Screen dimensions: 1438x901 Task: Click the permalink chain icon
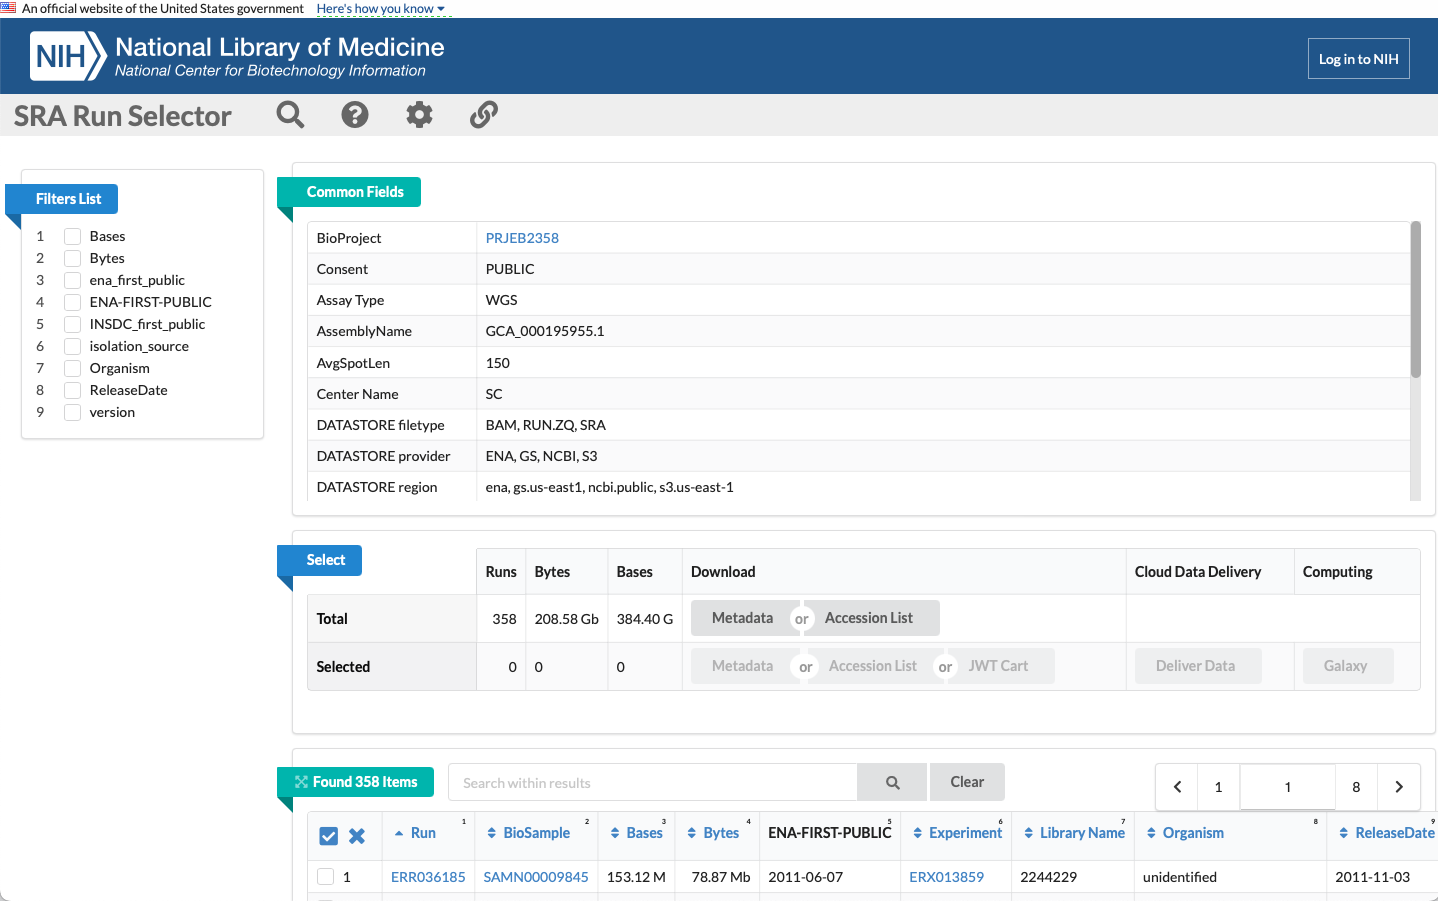(x=484, y=115)
